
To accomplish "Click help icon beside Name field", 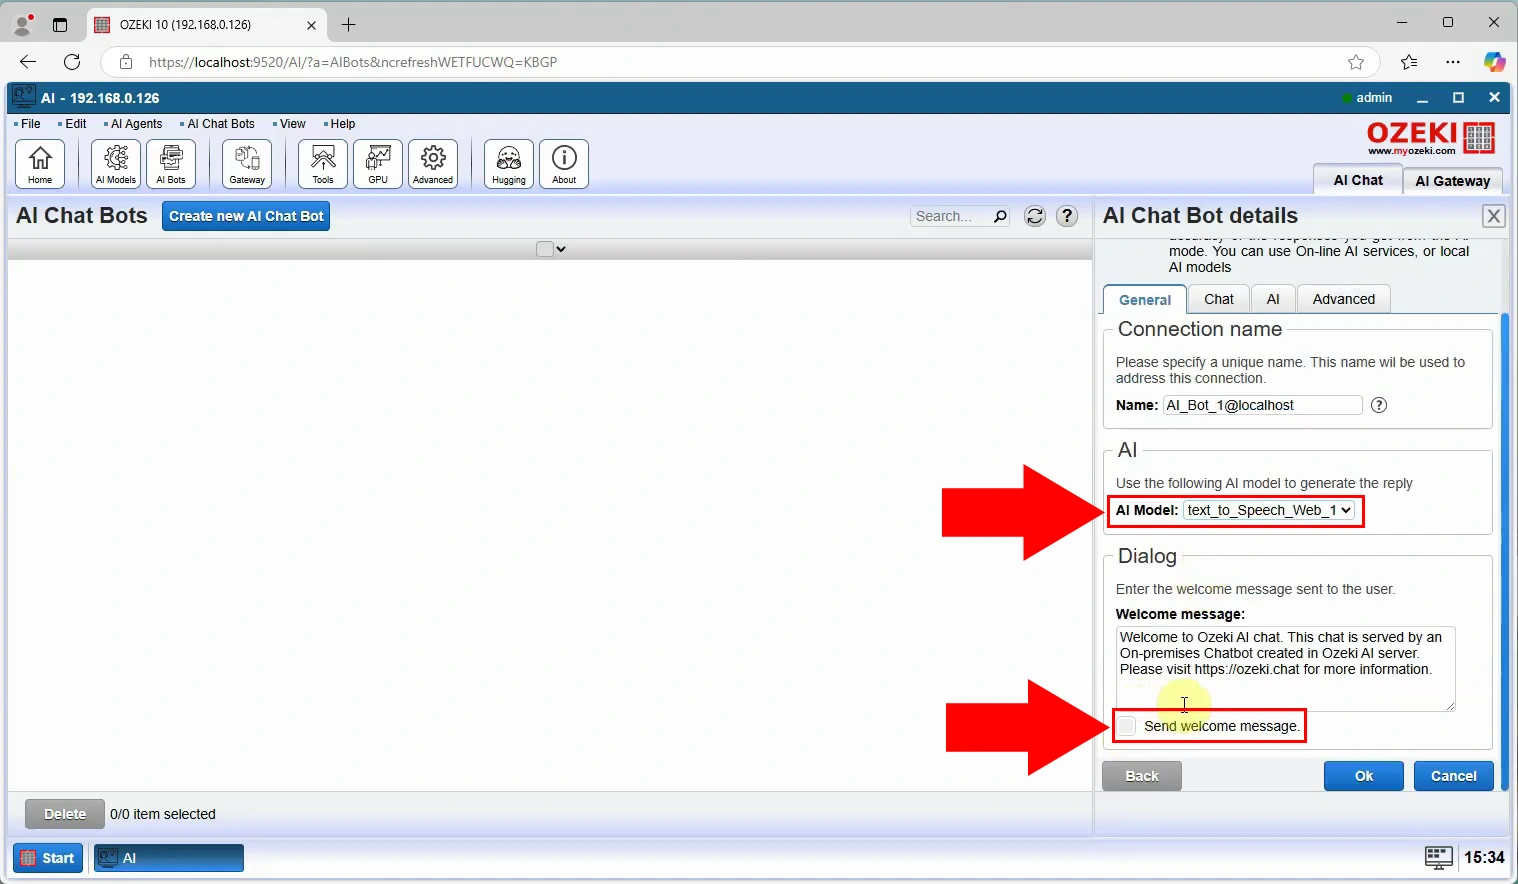I will [x=1379, y=405].
